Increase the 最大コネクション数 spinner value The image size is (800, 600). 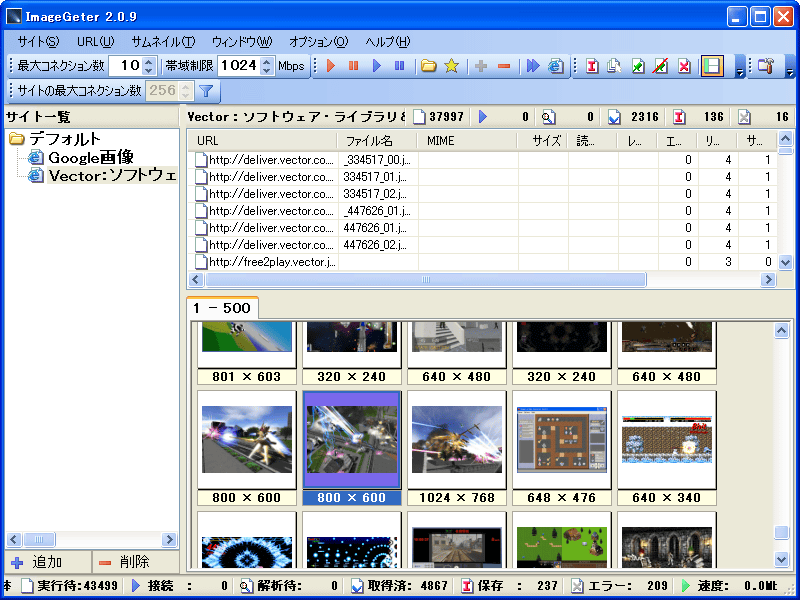click(x=149, y=61)
